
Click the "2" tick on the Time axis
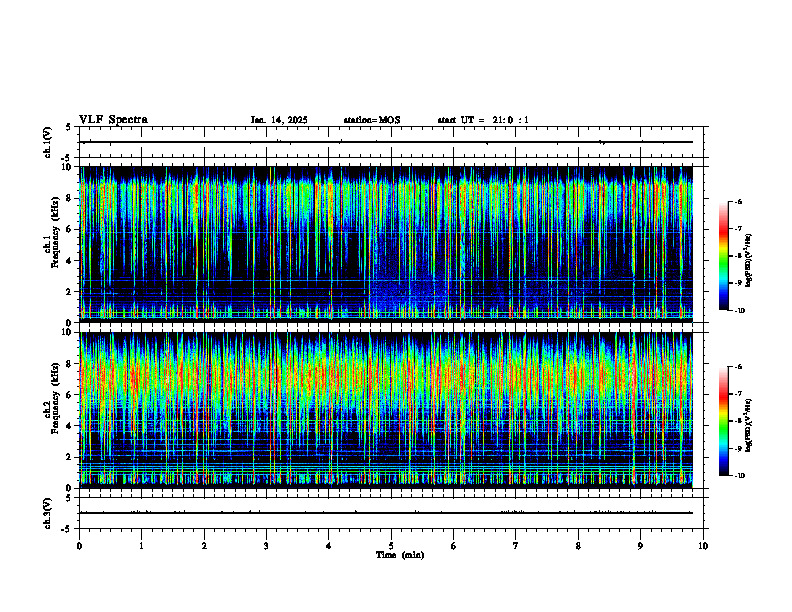(204, 546)
